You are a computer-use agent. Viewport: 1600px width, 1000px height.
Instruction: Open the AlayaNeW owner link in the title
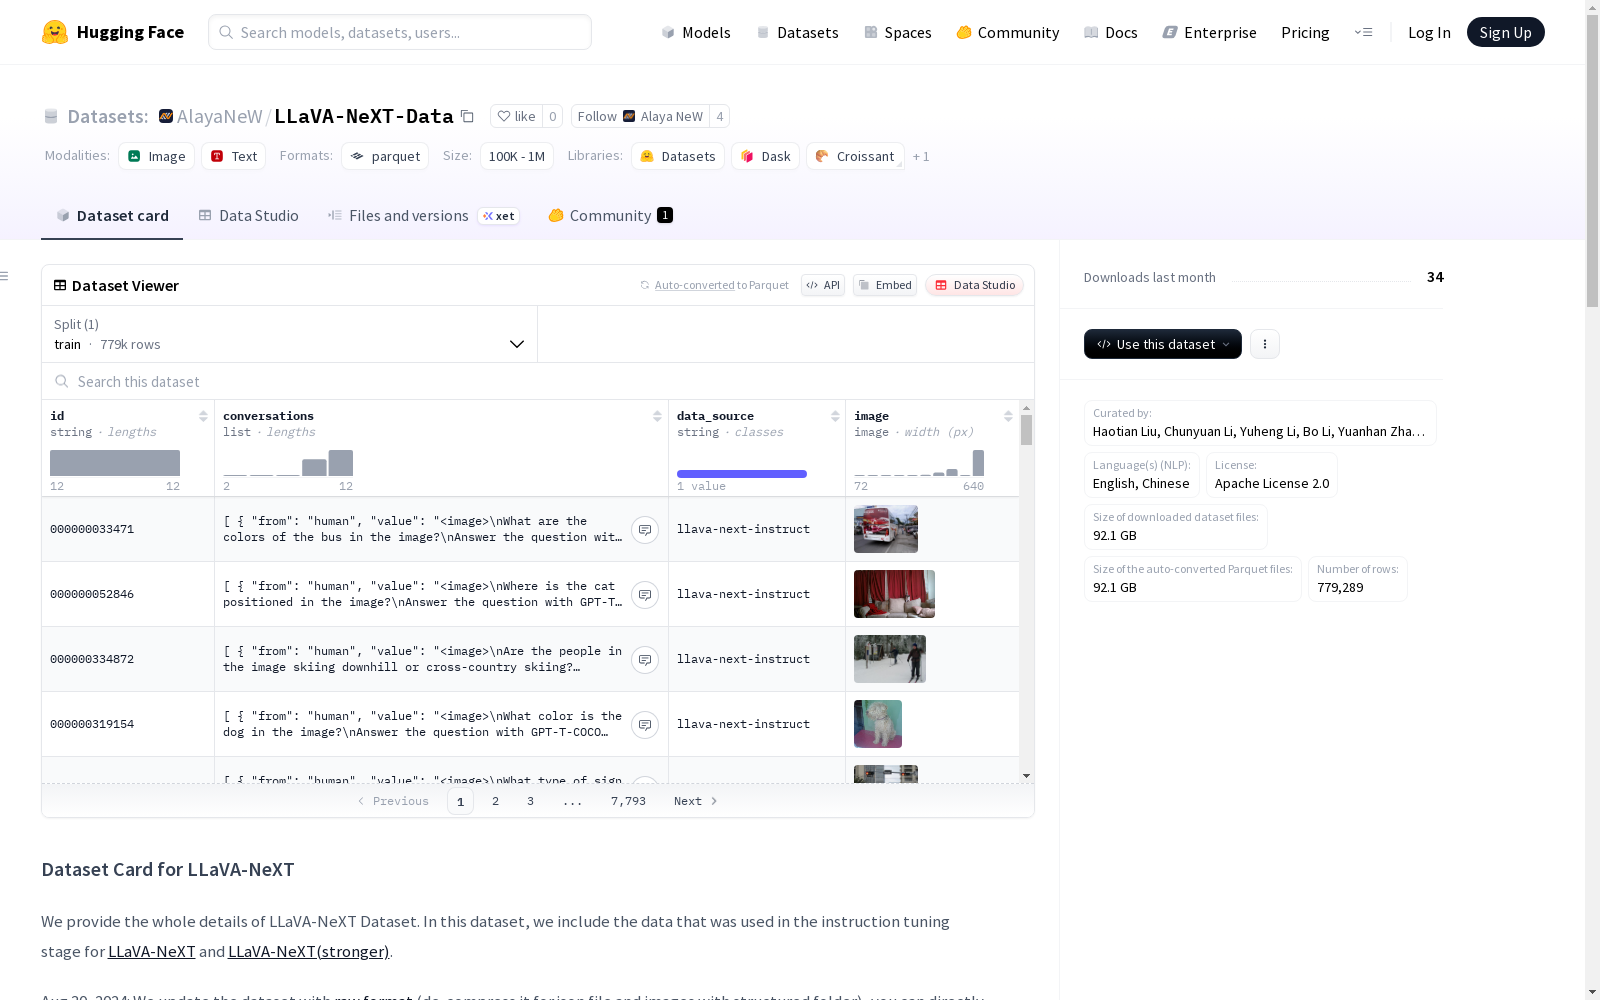(x=219, y=116)
